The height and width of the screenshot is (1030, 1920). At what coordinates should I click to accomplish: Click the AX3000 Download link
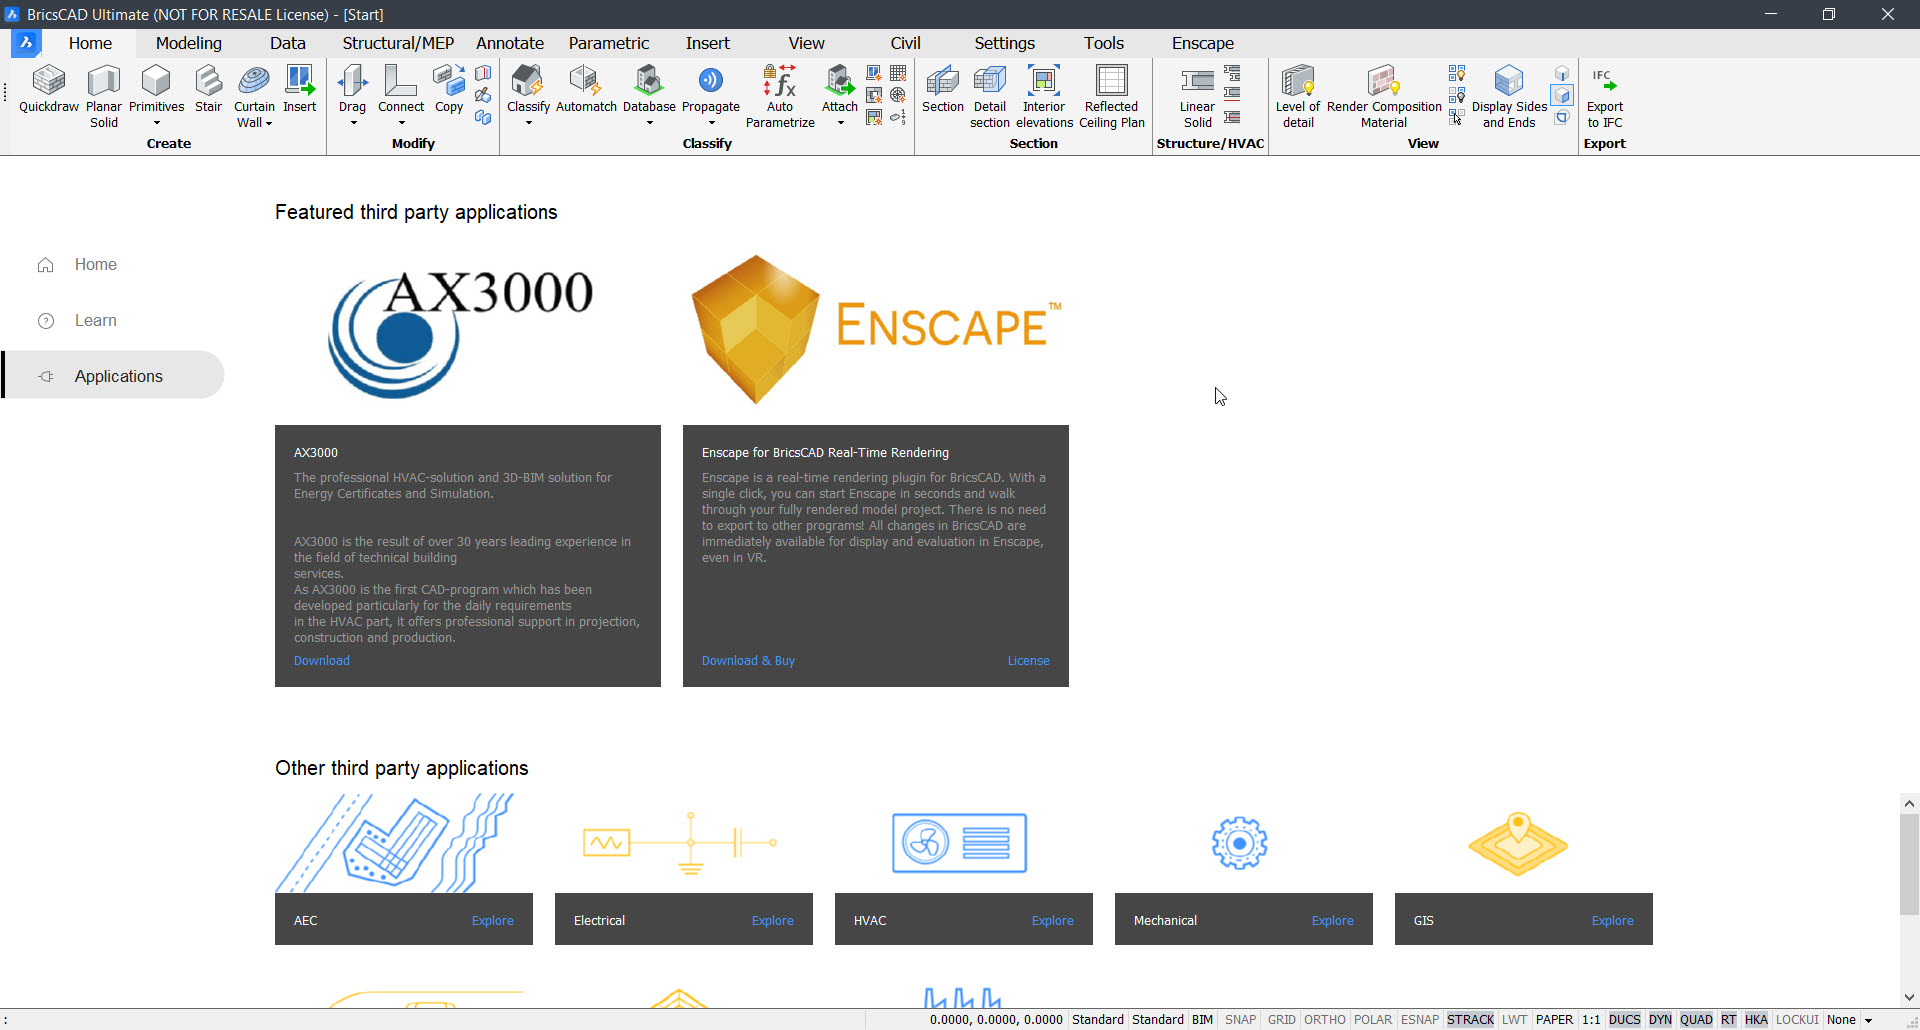(322, 661)
